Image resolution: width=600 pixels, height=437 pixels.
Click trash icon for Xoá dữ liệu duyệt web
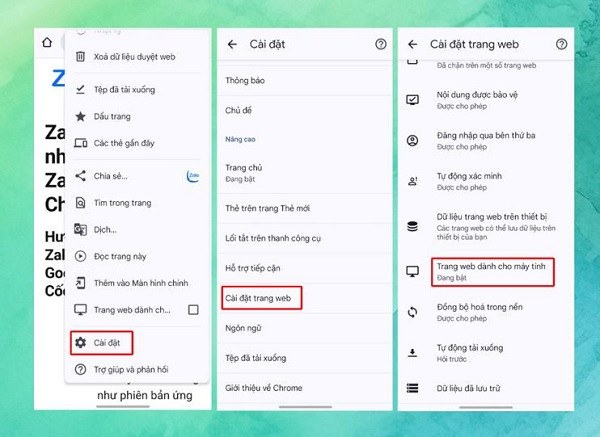pyautogui.click(x=80, y=57)
